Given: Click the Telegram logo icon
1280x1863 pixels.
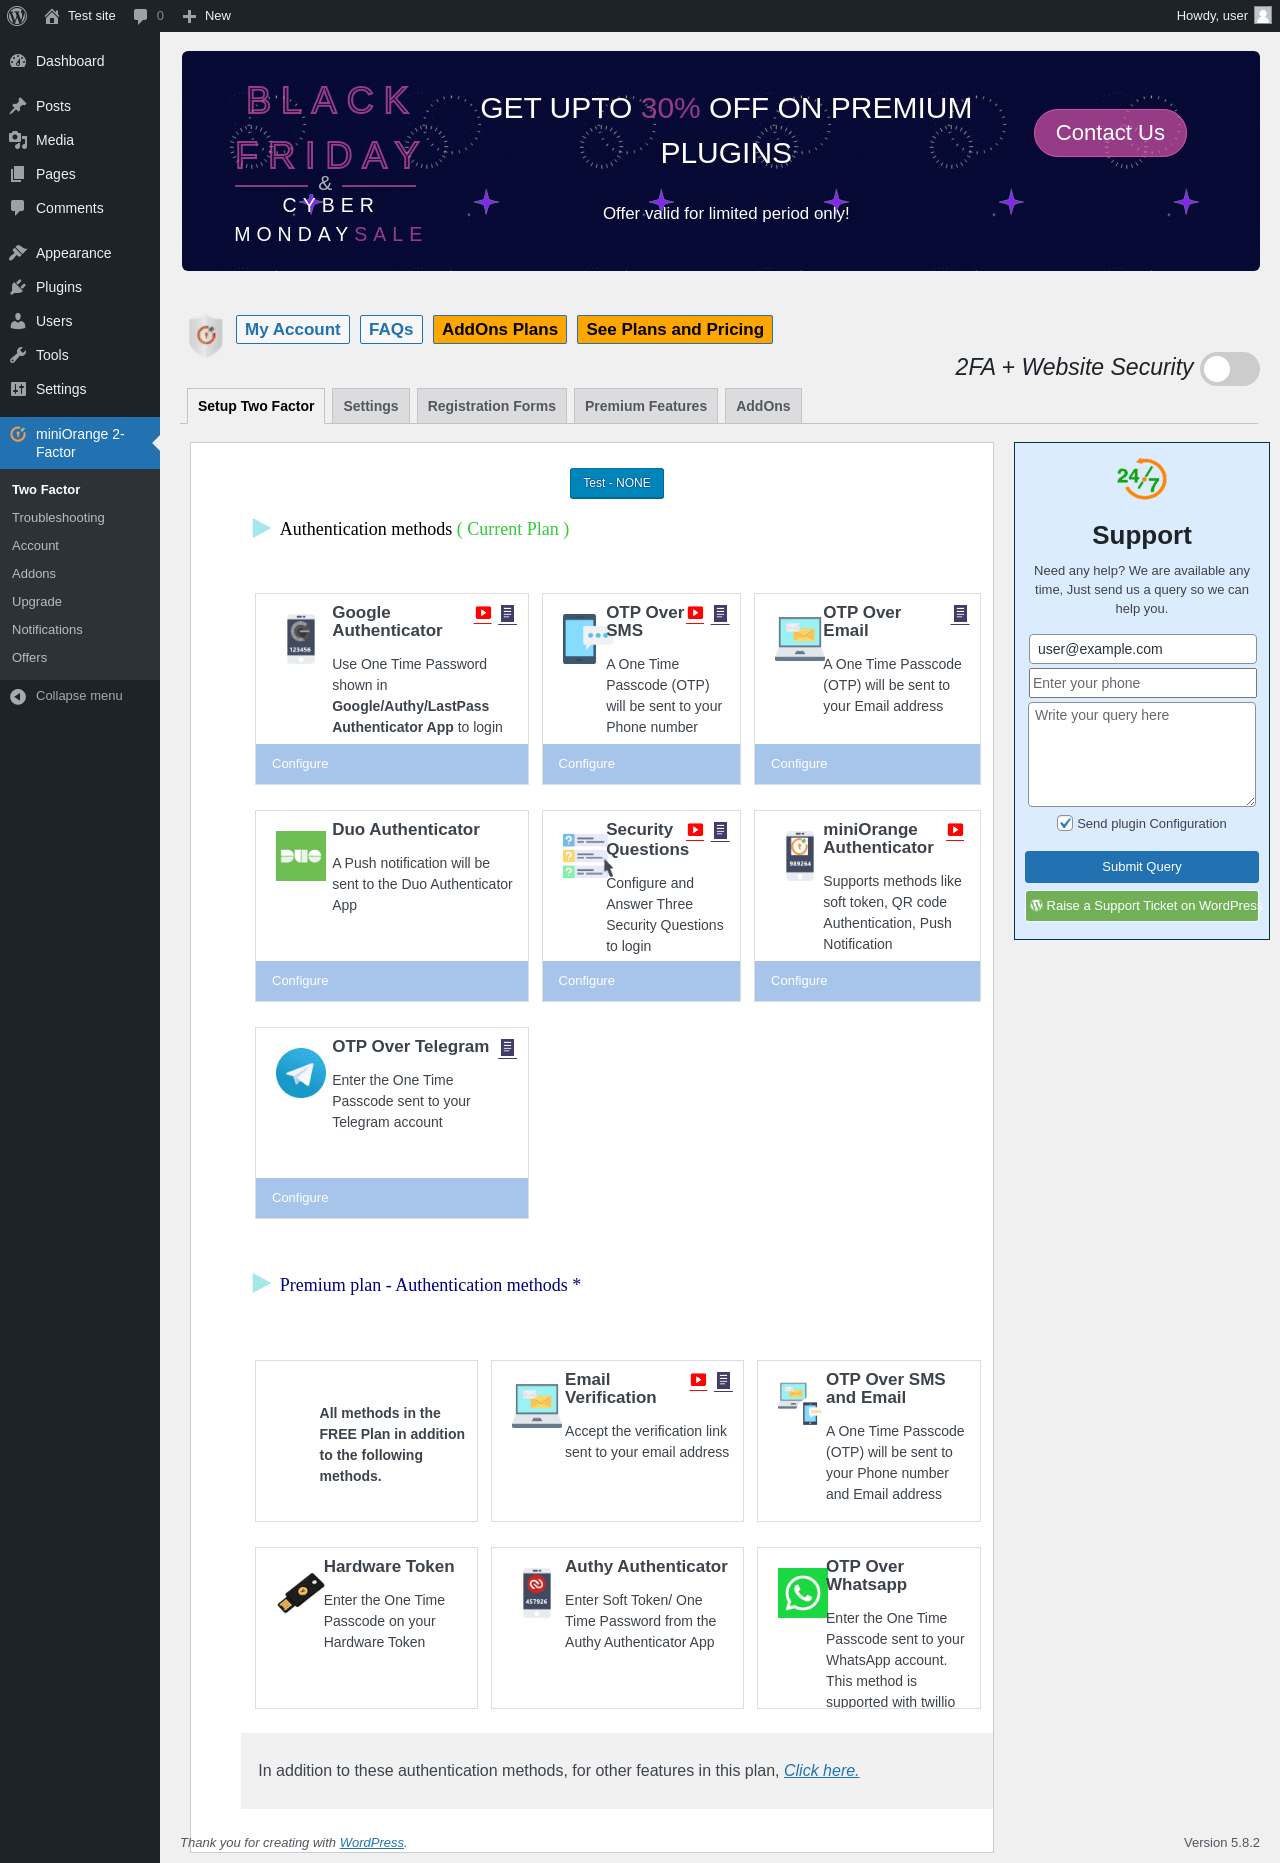Looking at the screenshot, I should point(301,1073).
